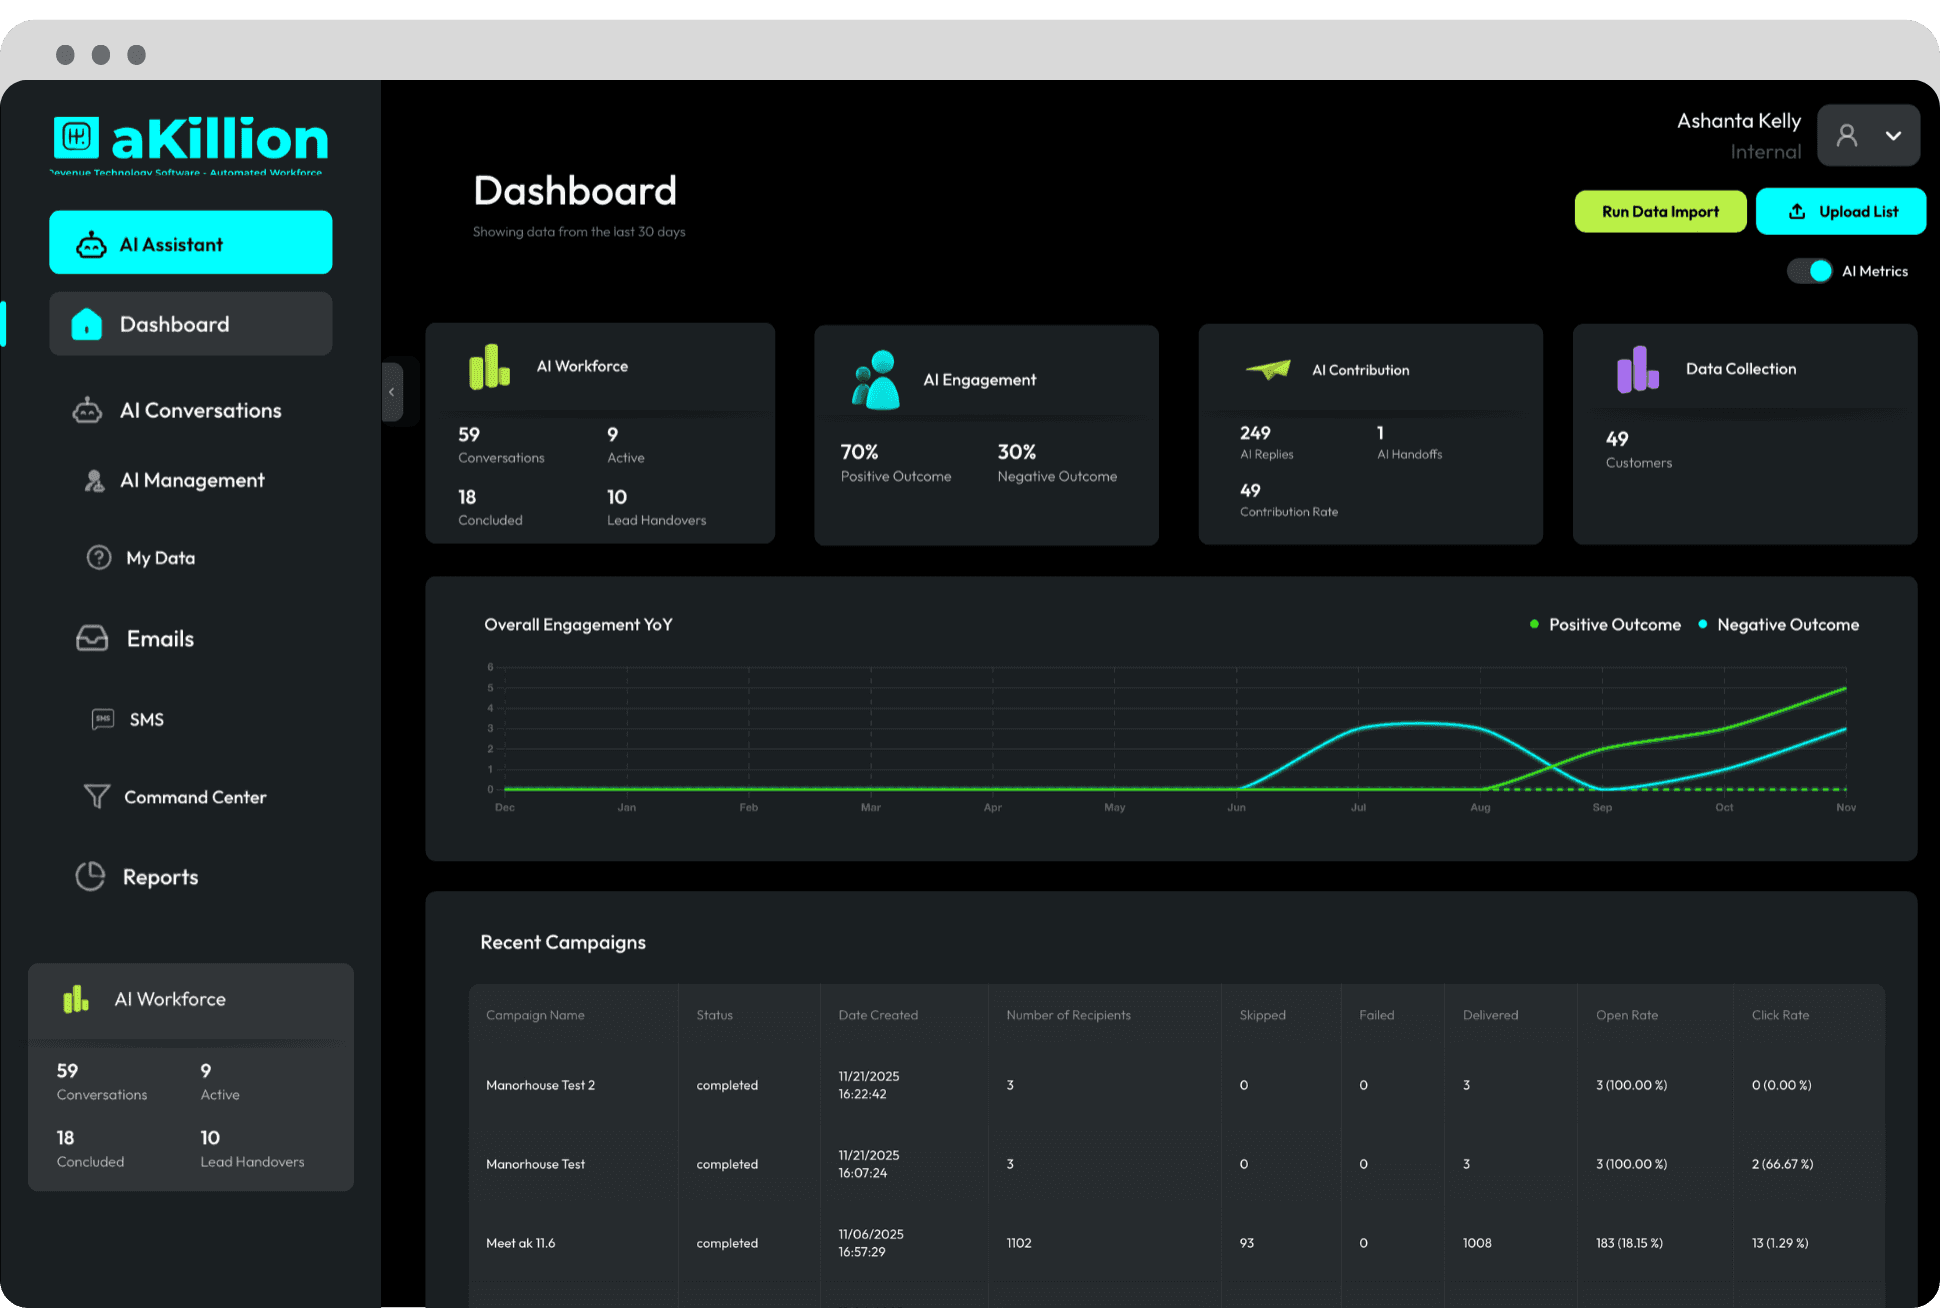Open the Reports section

tap(161, 876)
